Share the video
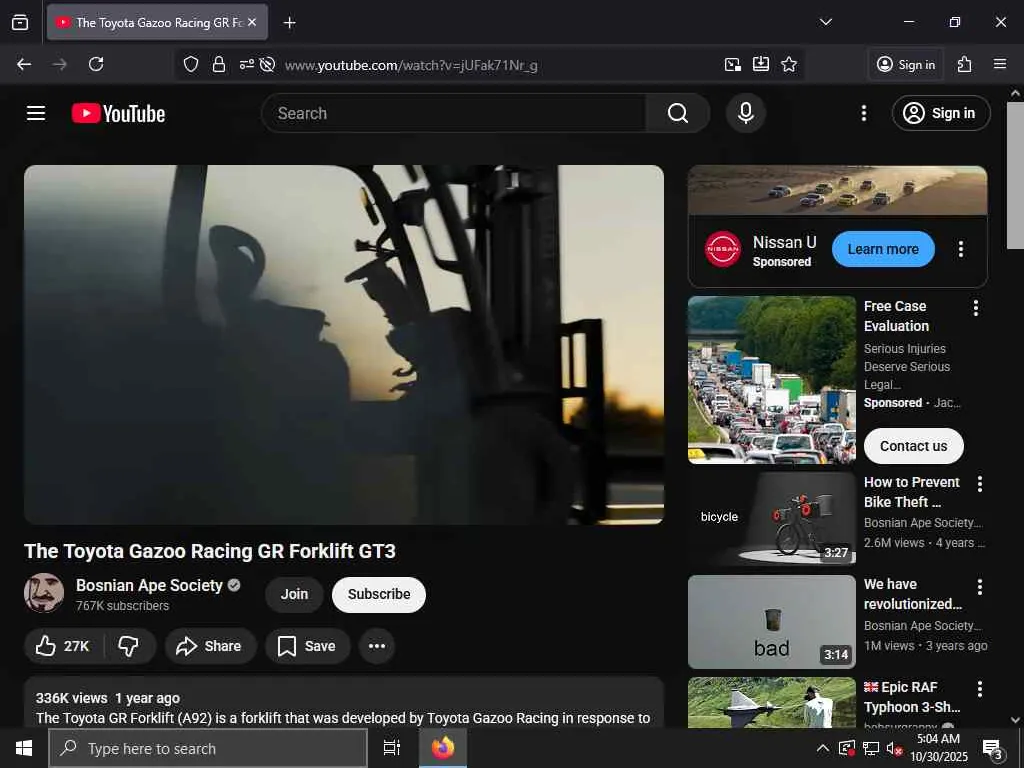 [x=210, y=646]
